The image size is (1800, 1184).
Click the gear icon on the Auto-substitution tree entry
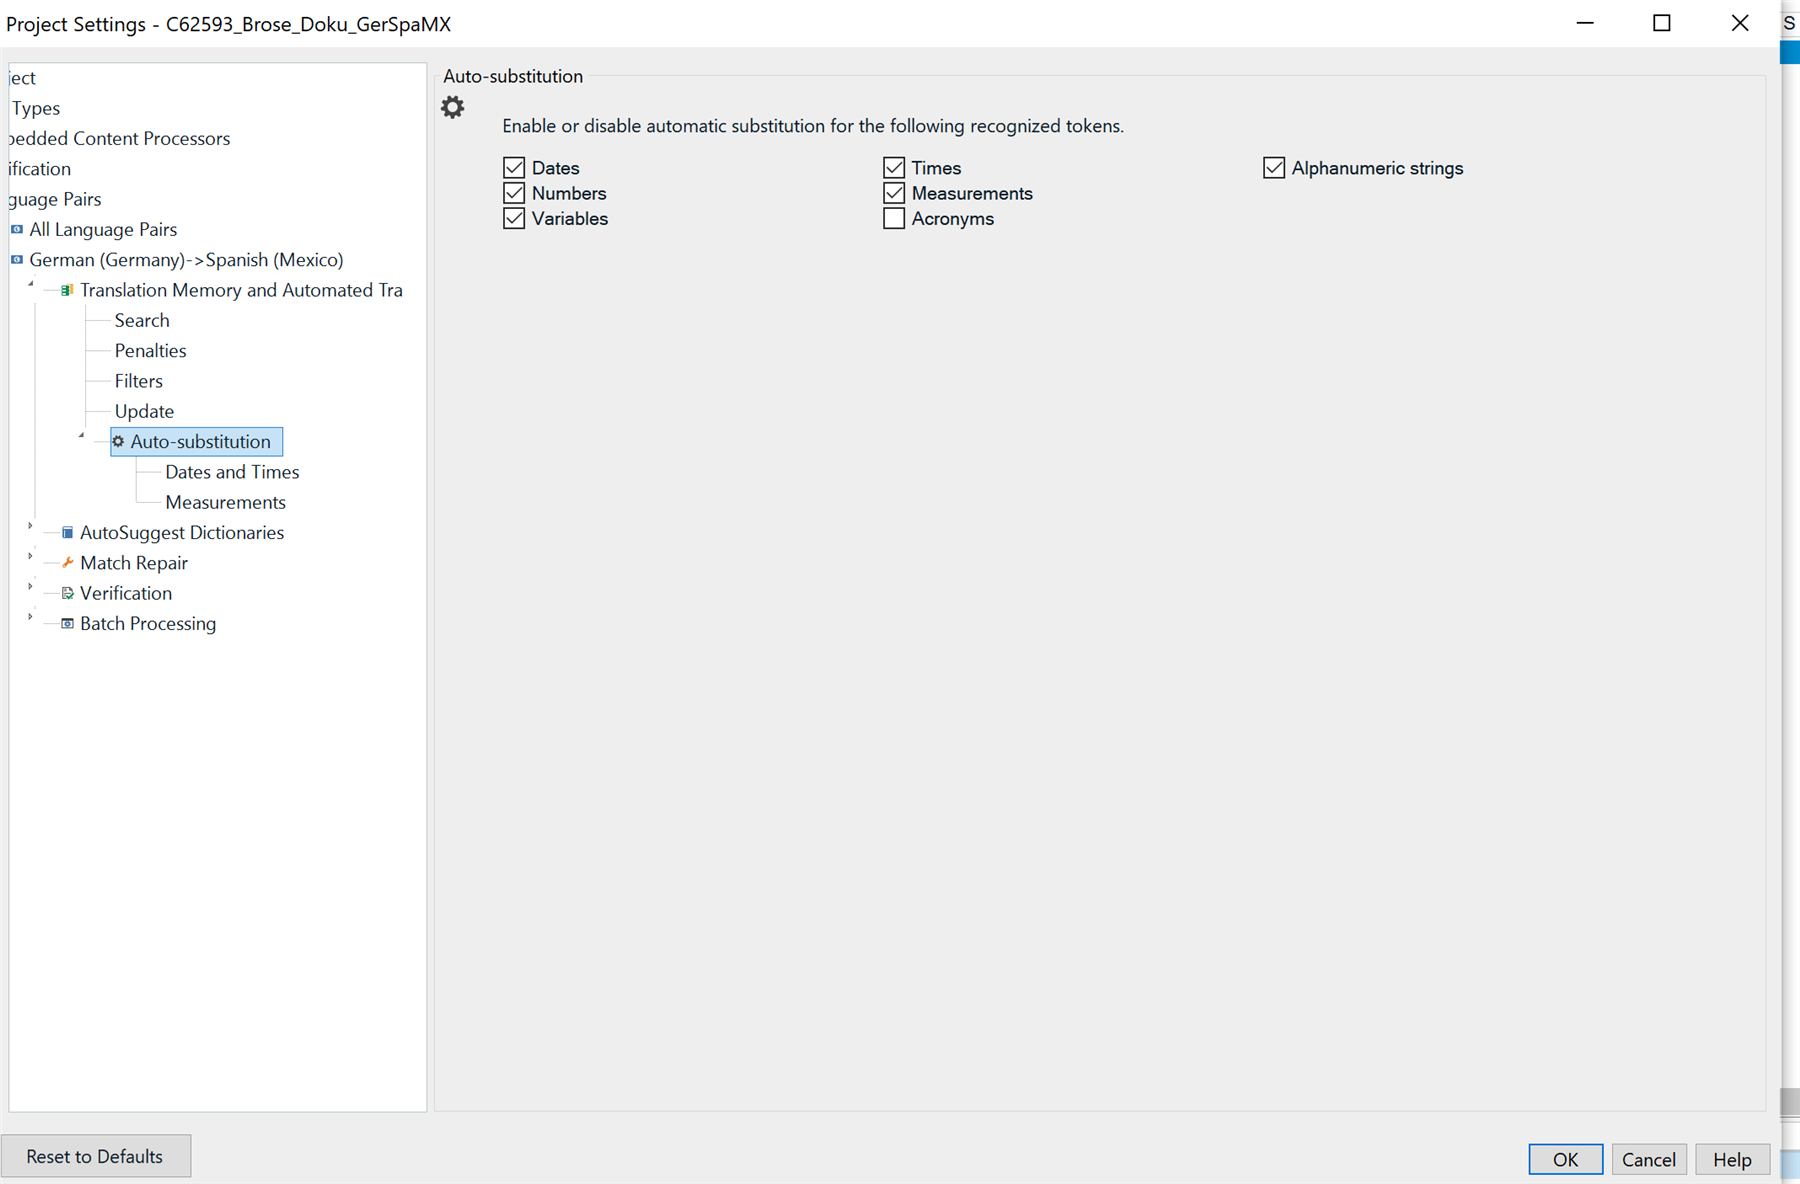(119, 441)
